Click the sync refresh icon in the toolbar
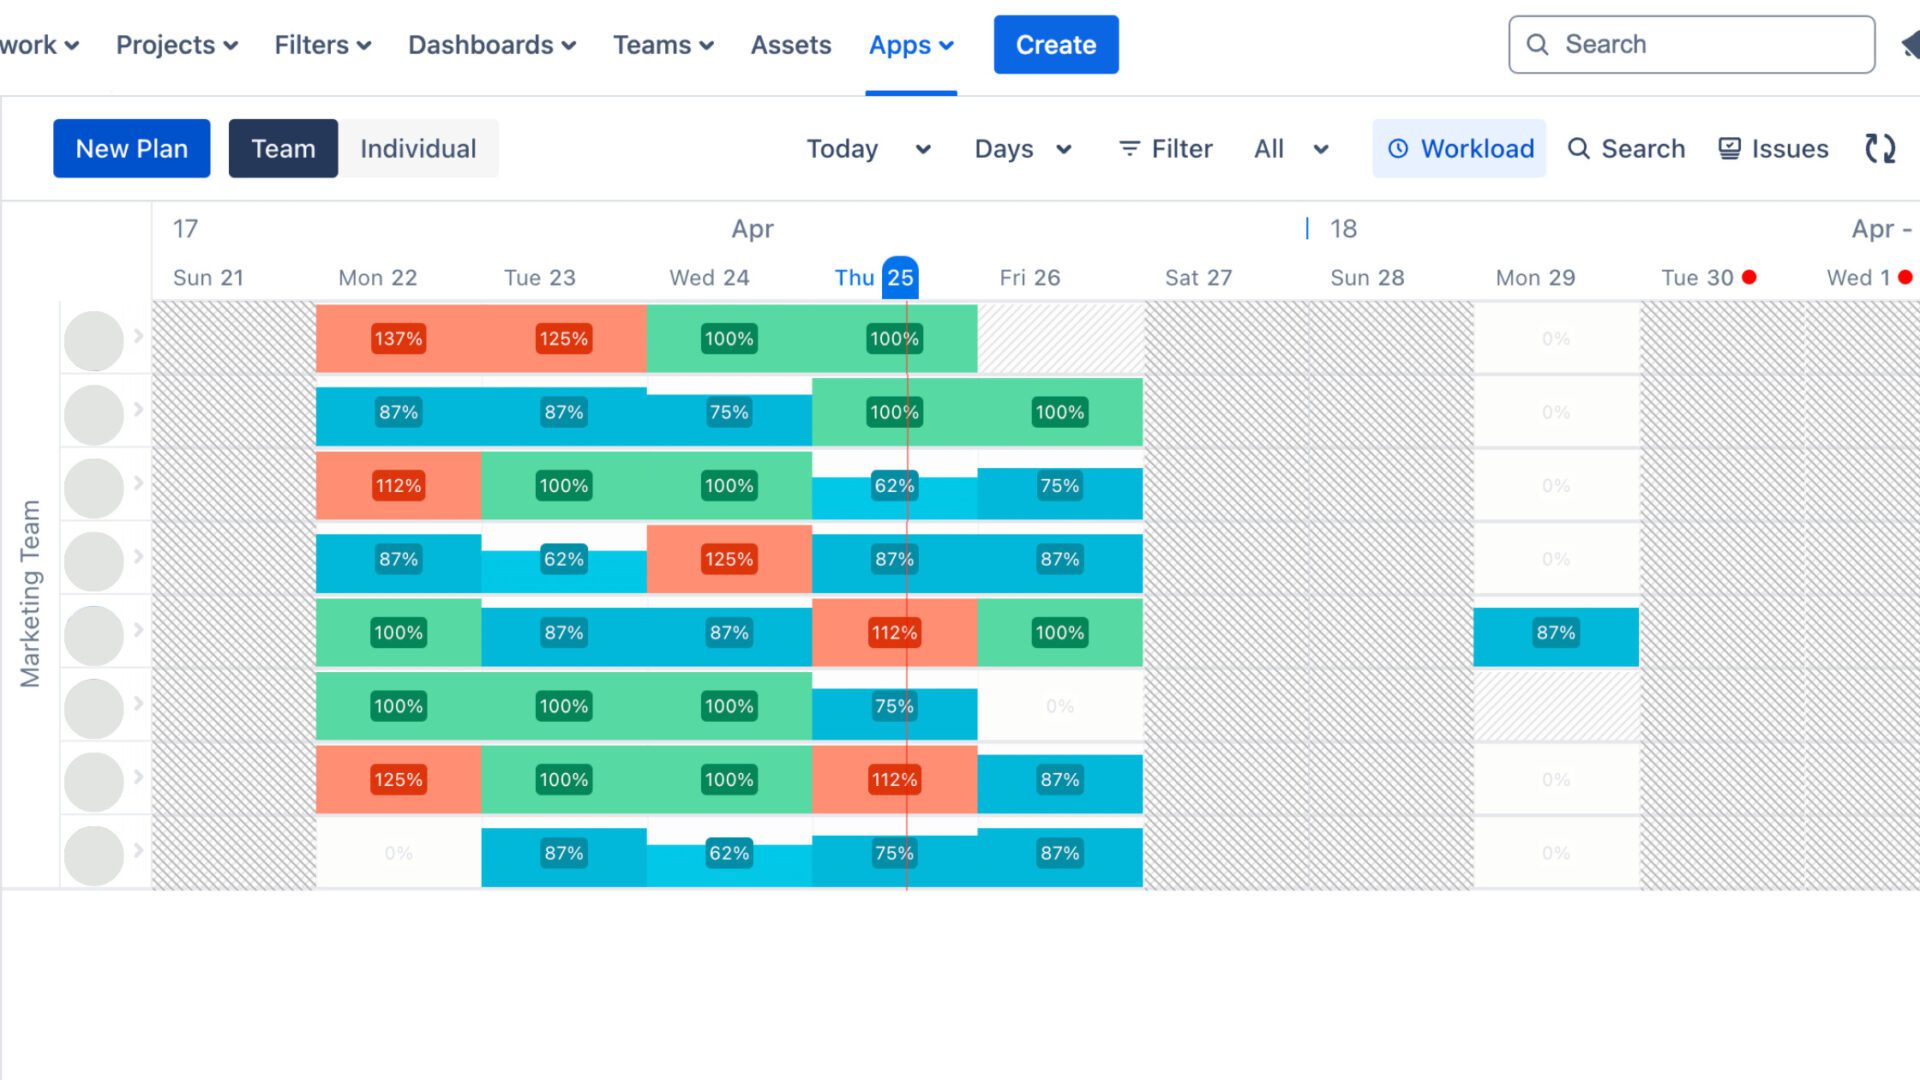Screen dimensions: 1920x1080 point(1879,148)
